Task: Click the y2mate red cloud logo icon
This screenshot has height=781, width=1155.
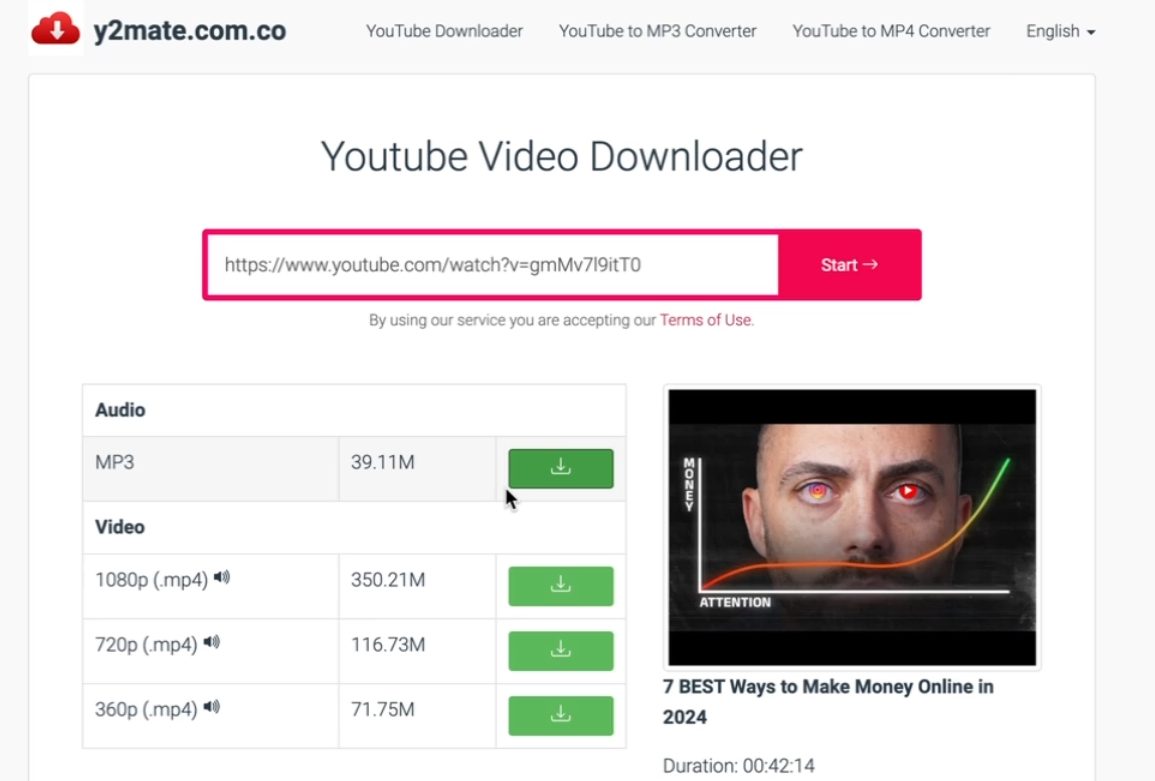Action: click(x=55, y=30)
